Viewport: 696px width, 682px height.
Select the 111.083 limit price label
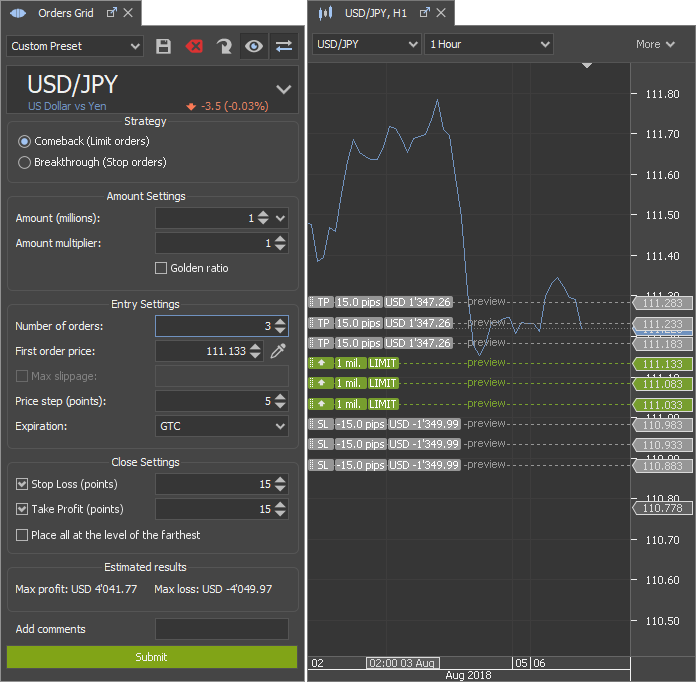click(x=663, y=384)
